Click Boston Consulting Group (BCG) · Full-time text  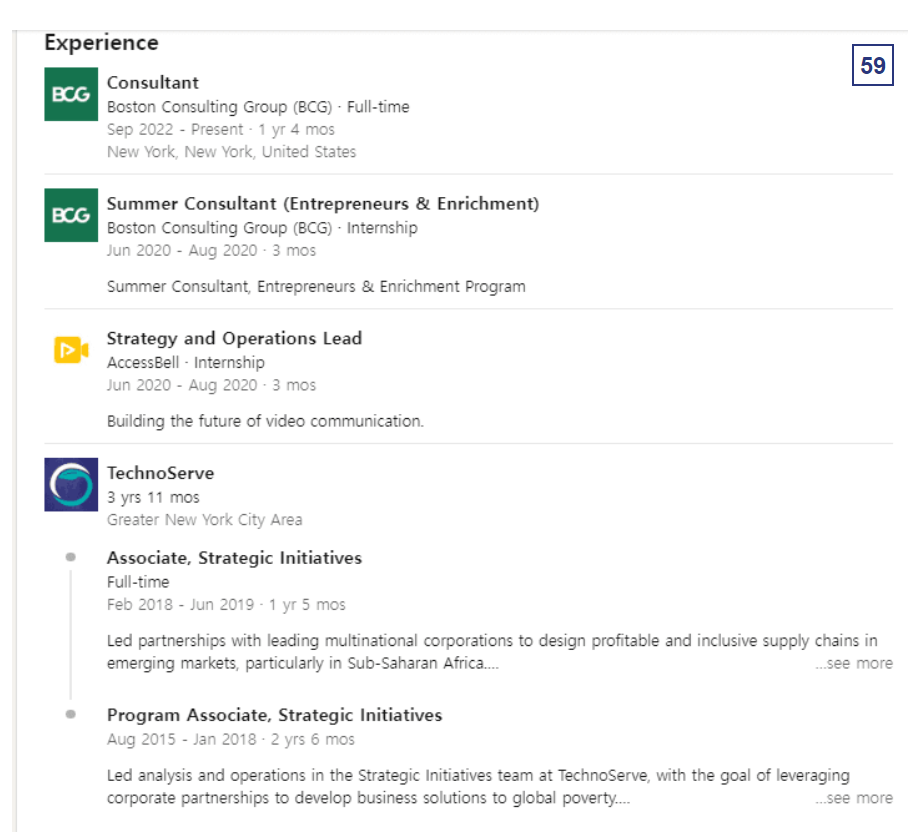[x=258, y=107]
